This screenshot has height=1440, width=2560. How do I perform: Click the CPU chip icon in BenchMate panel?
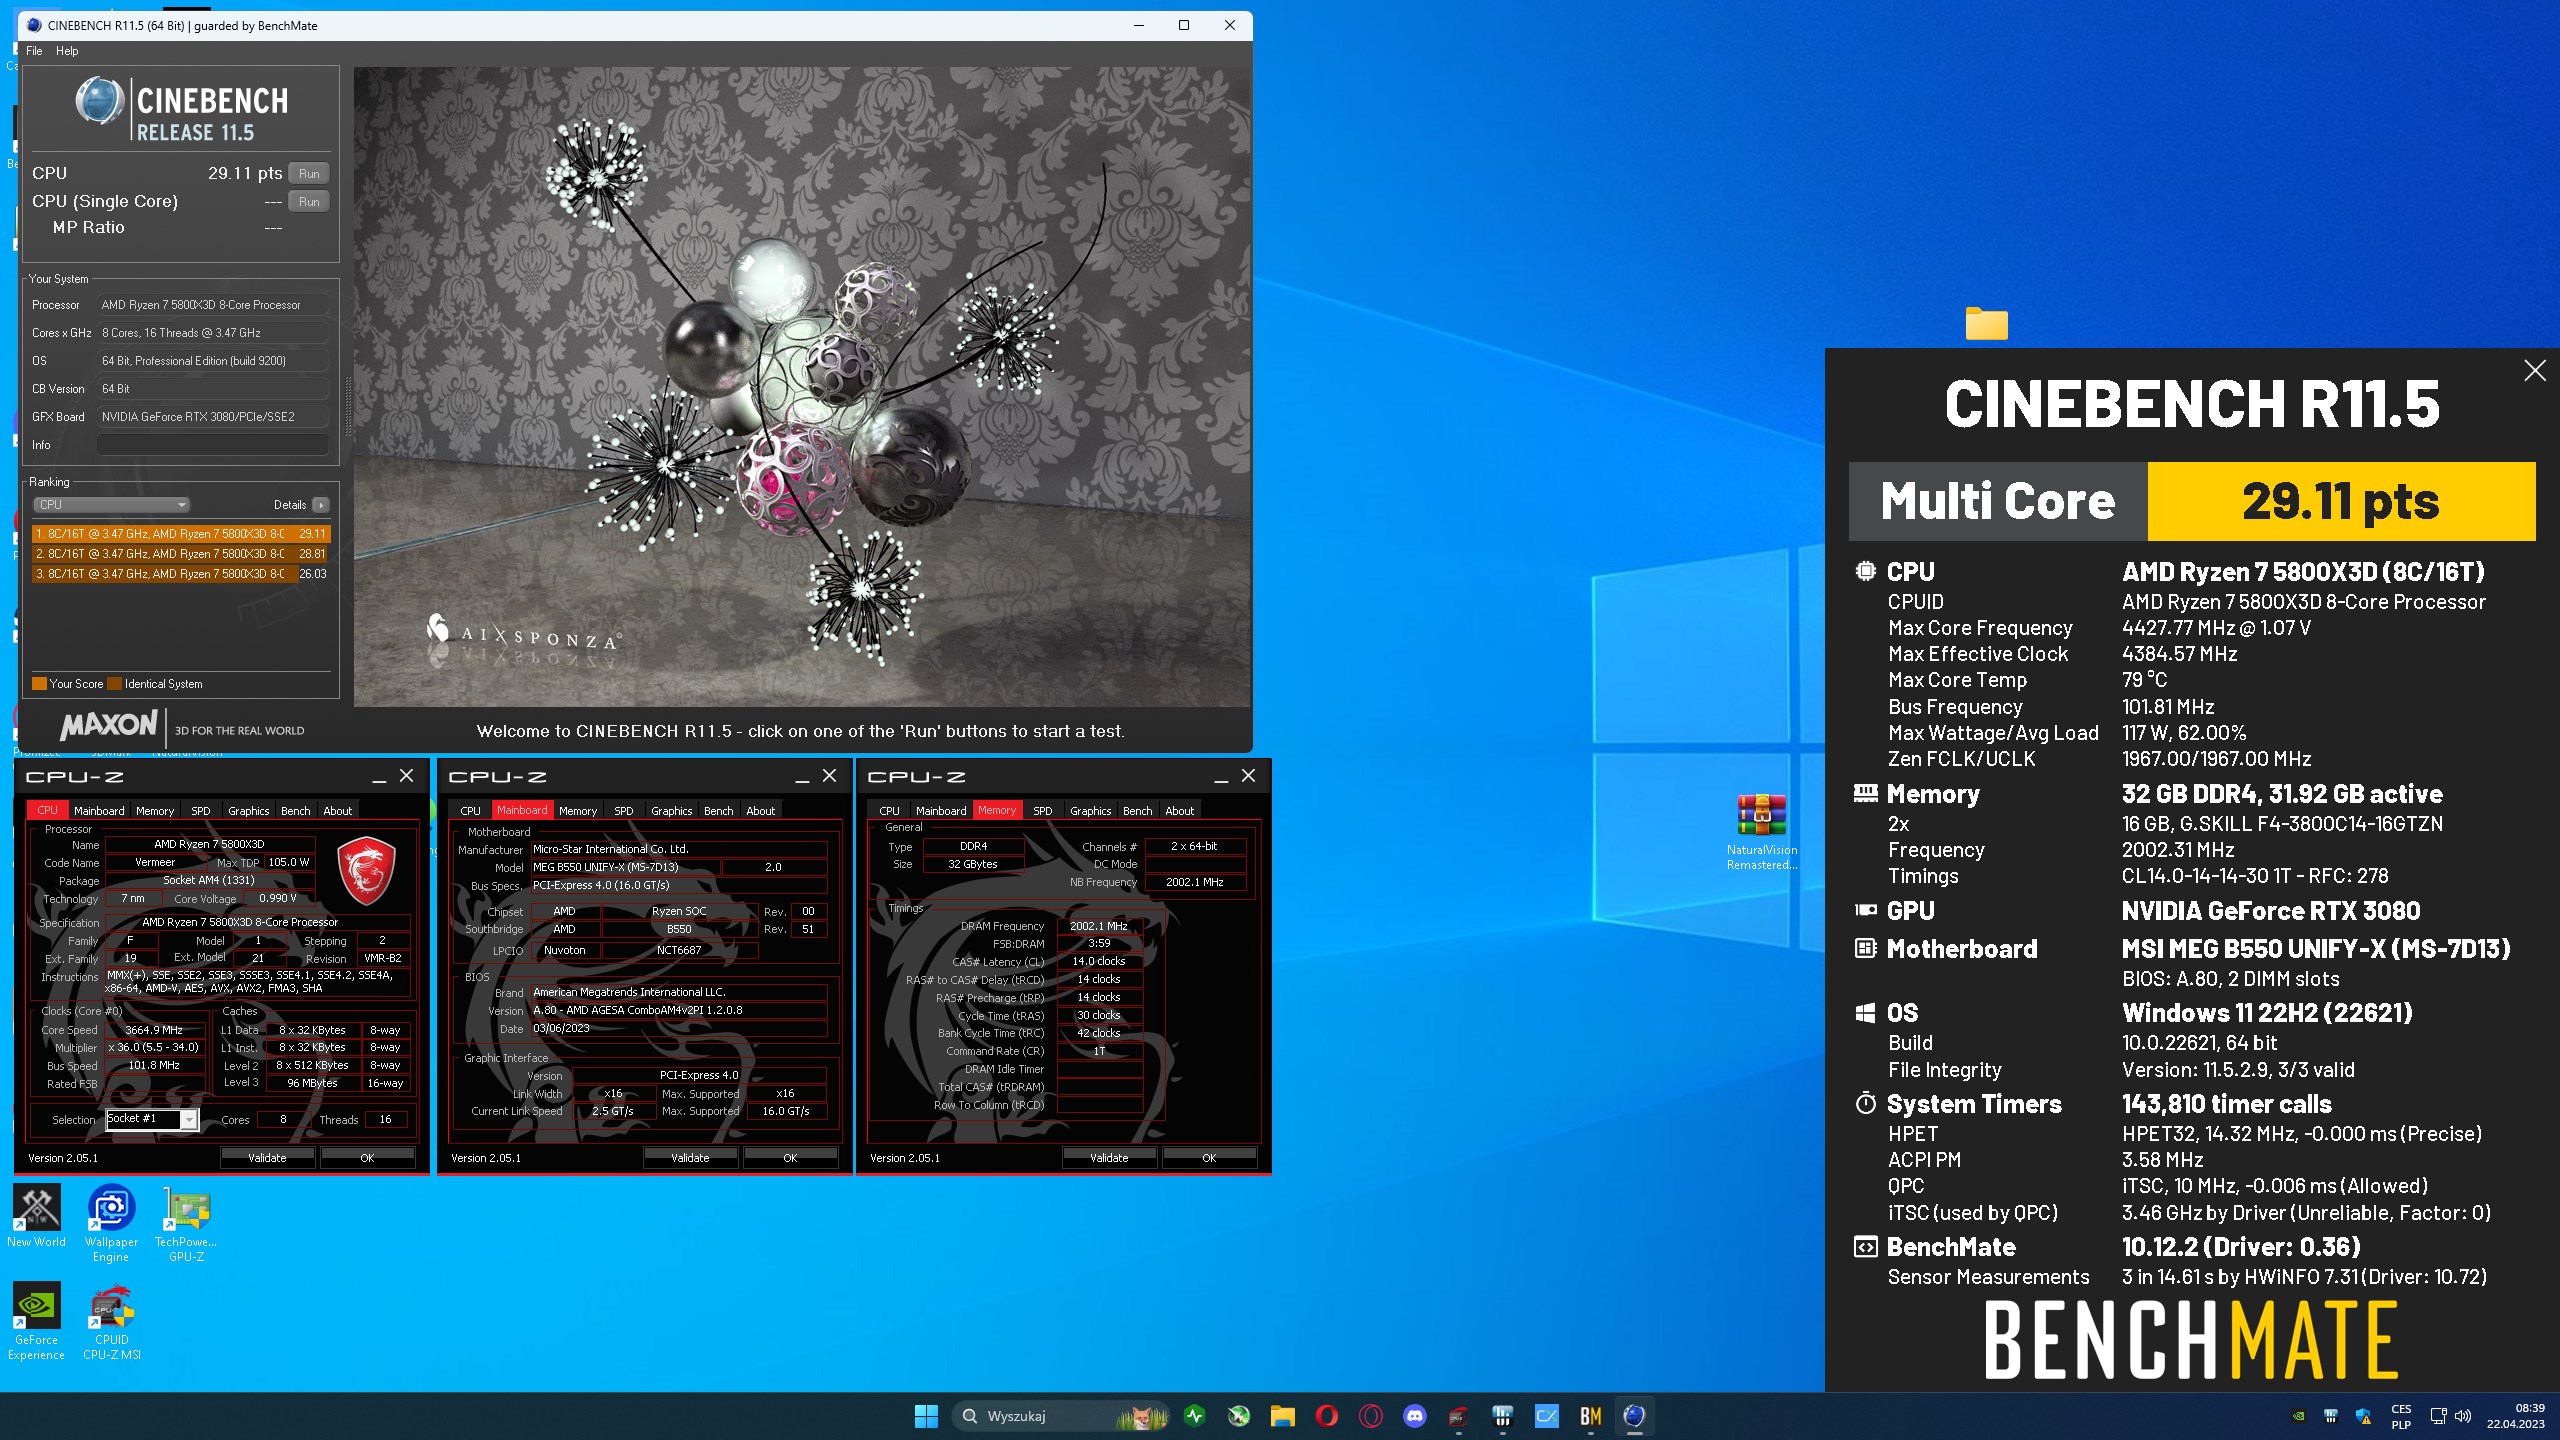[x=1865, y=571]
